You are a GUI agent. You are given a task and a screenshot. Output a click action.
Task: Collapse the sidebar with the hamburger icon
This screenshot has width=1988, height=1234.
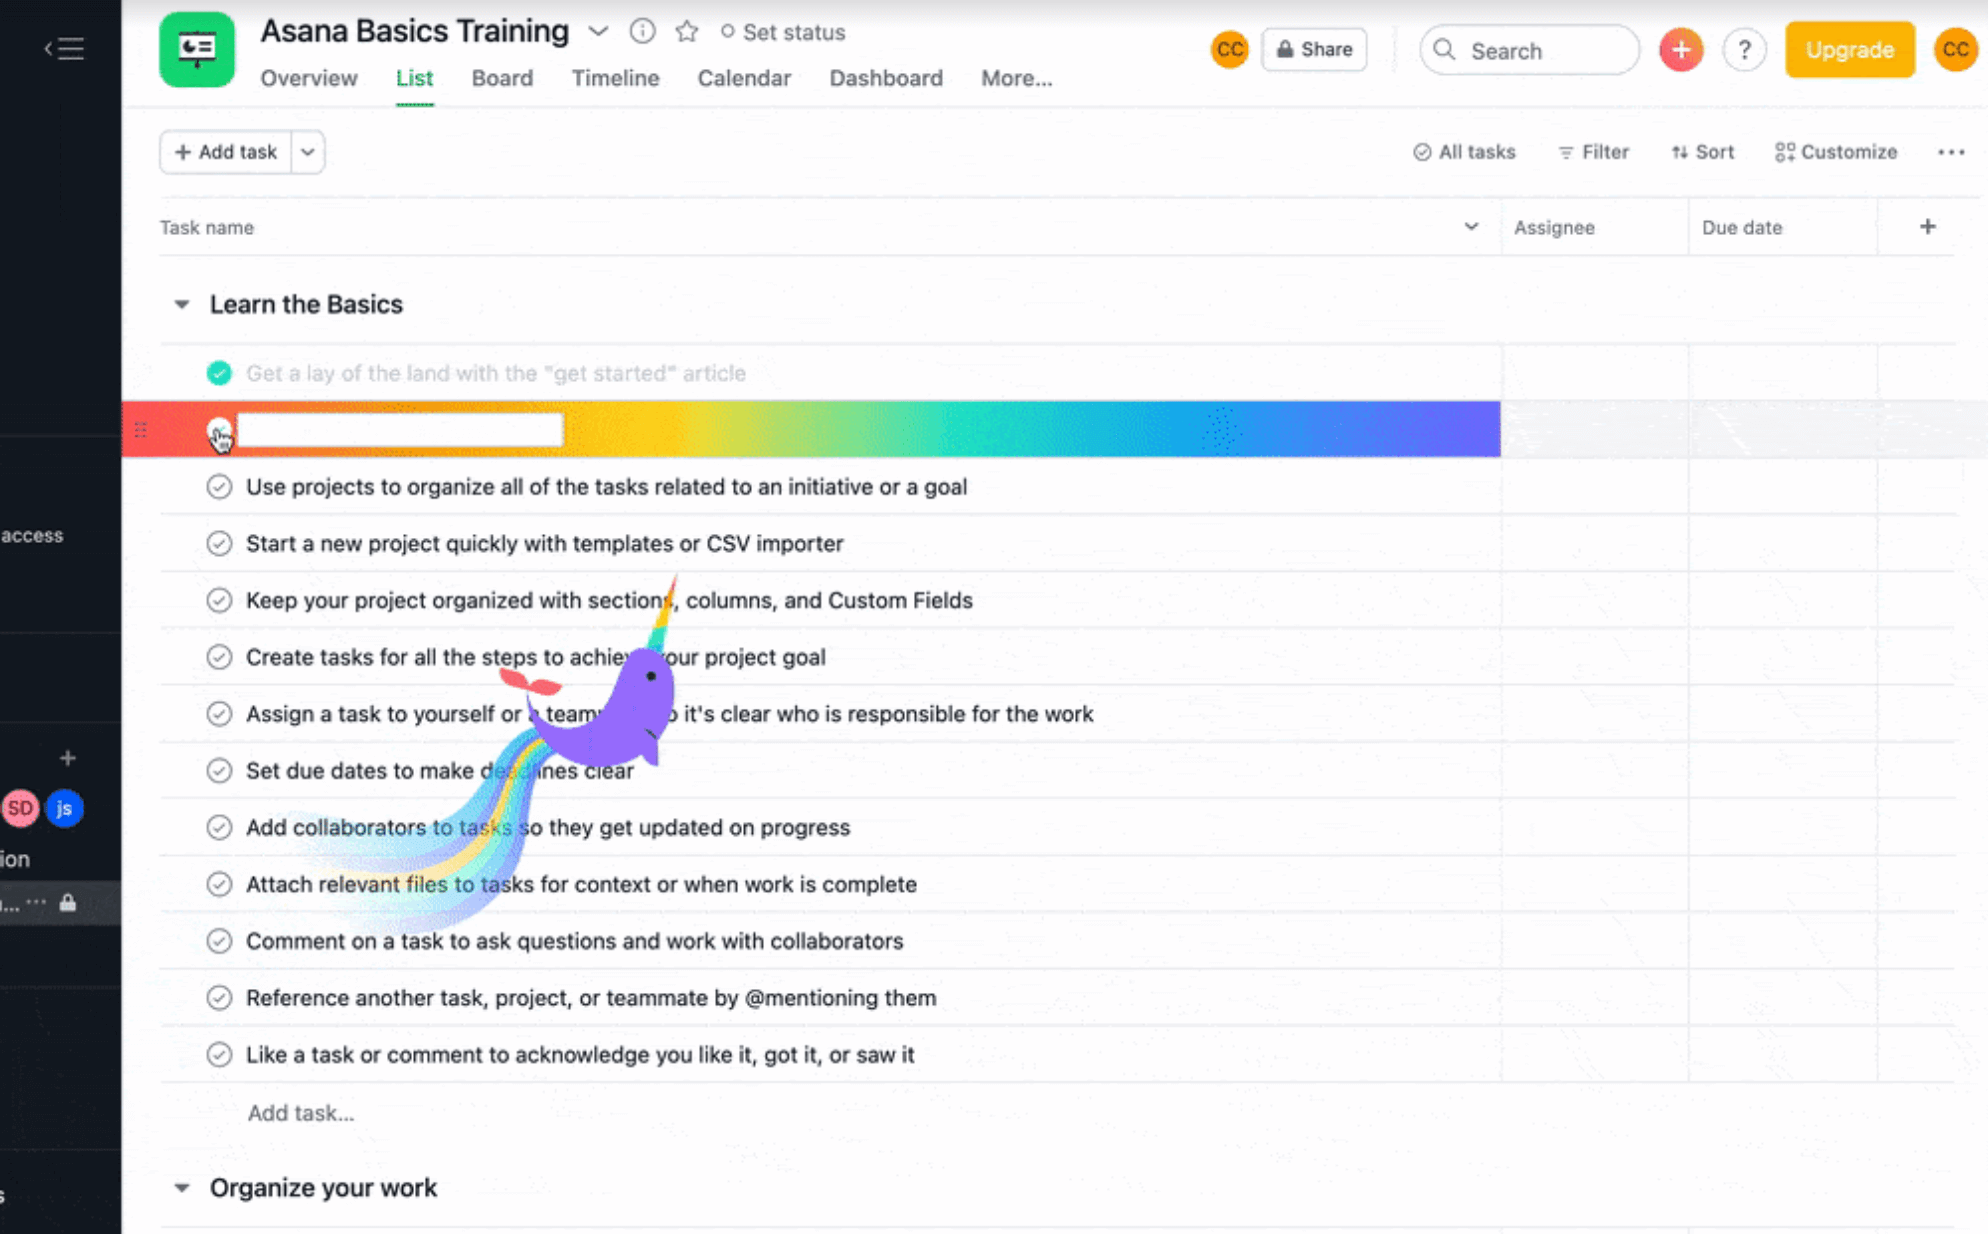pyautogui.click(x=65, y=49)
